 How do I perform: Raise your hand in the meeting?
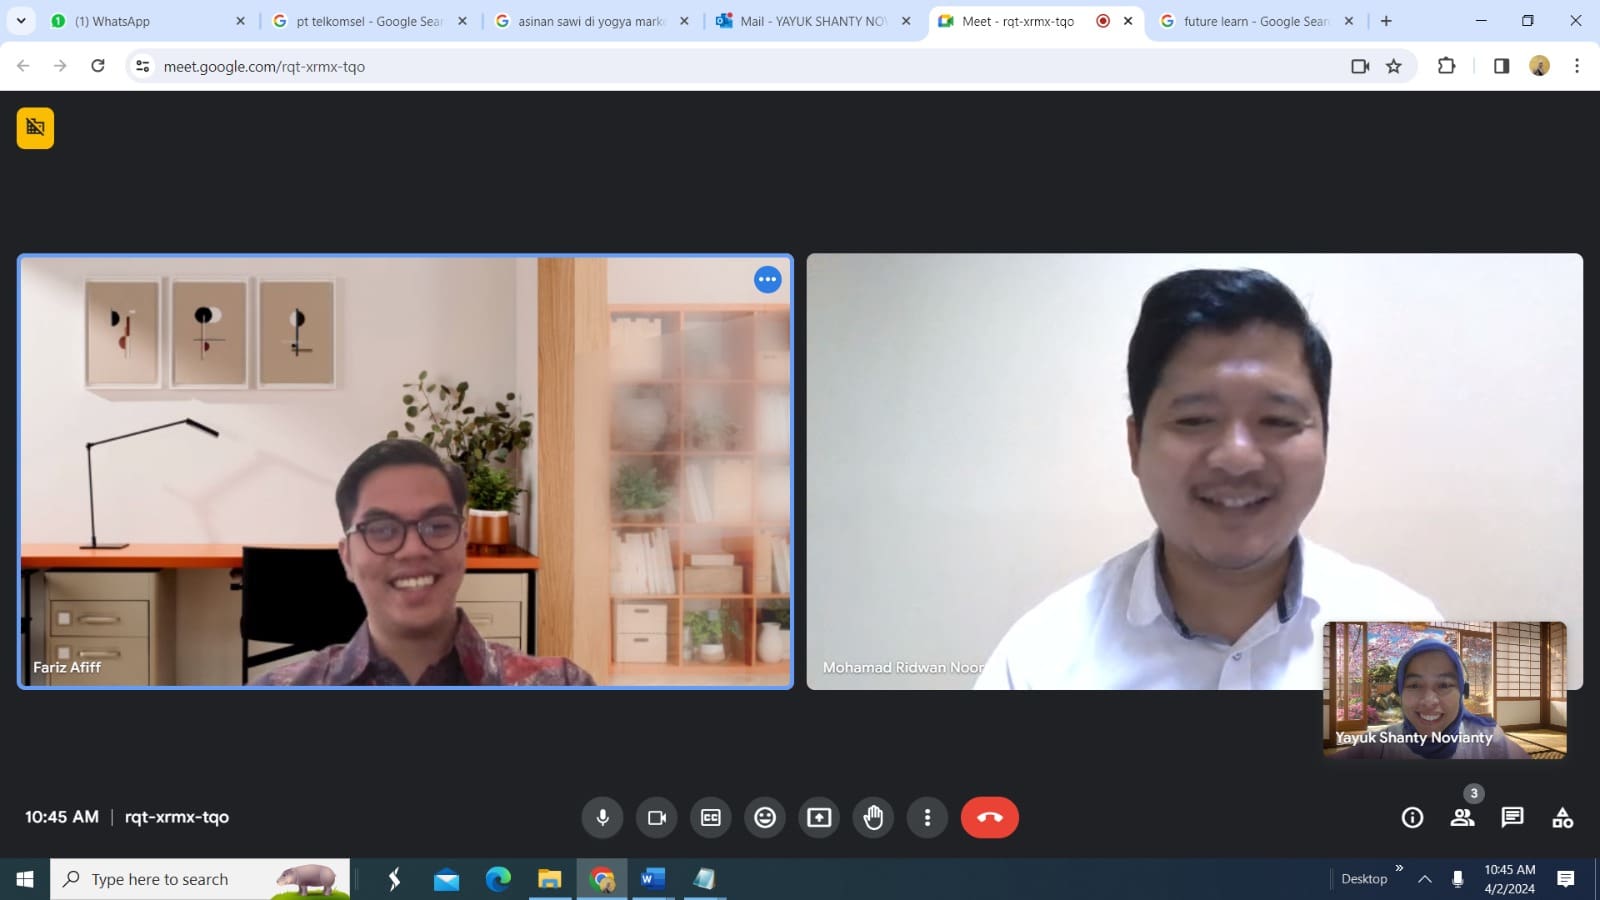tap(873, 817)
